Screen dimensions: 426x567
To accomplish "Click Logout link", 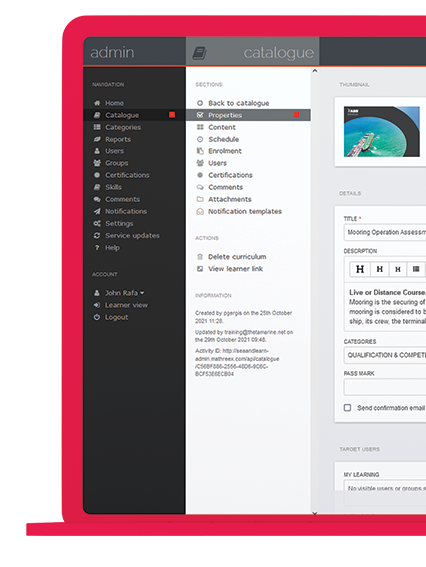I will point(116,317).
